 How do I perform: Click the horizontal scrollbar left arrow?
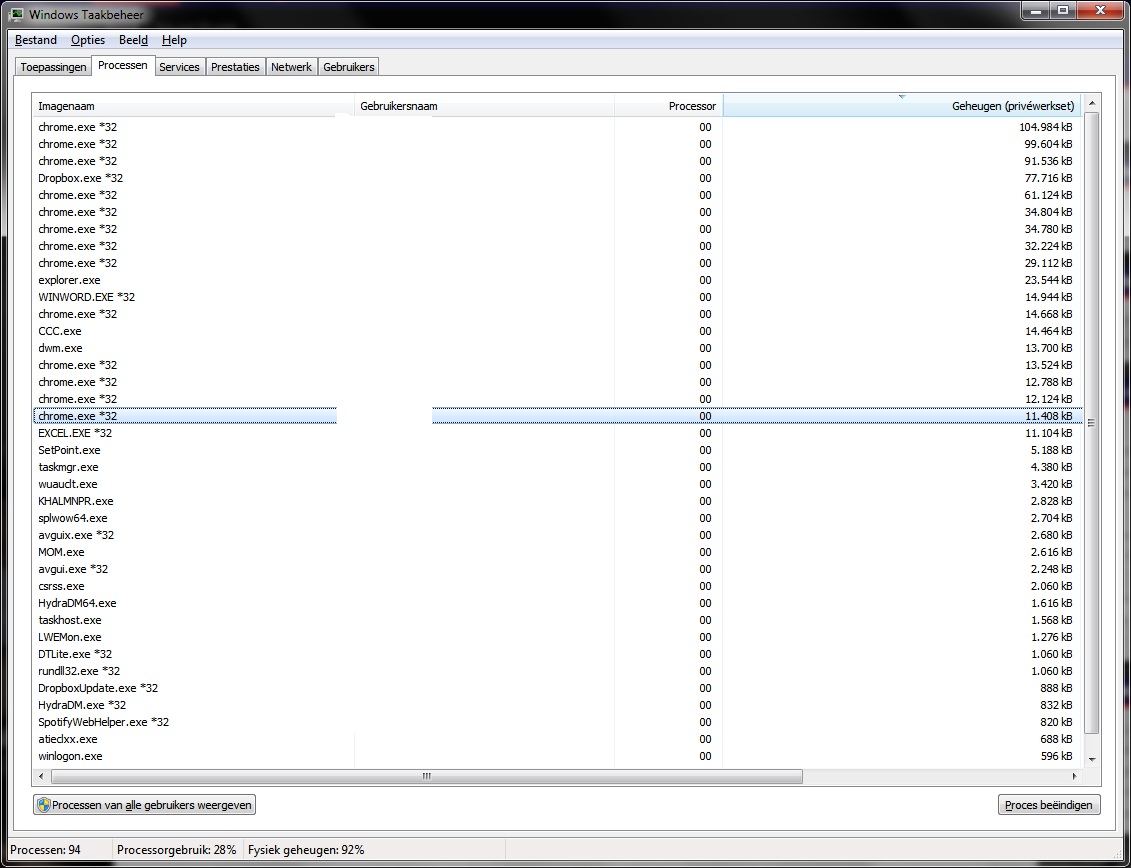pyautogui.click(x=41, y=776)
